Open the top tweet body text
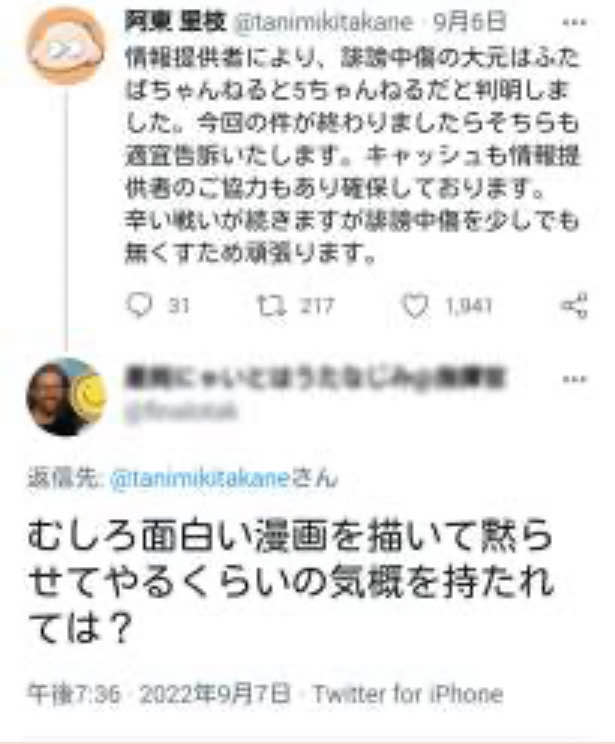The image size is (615, 744). [352, 156]
